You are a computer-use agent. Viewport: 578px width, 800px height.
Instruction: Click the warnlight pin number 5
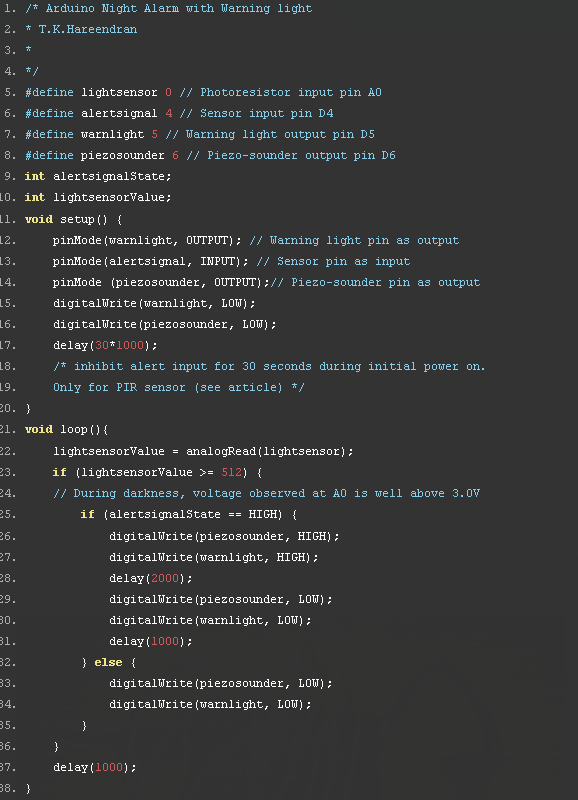(155, 134)
